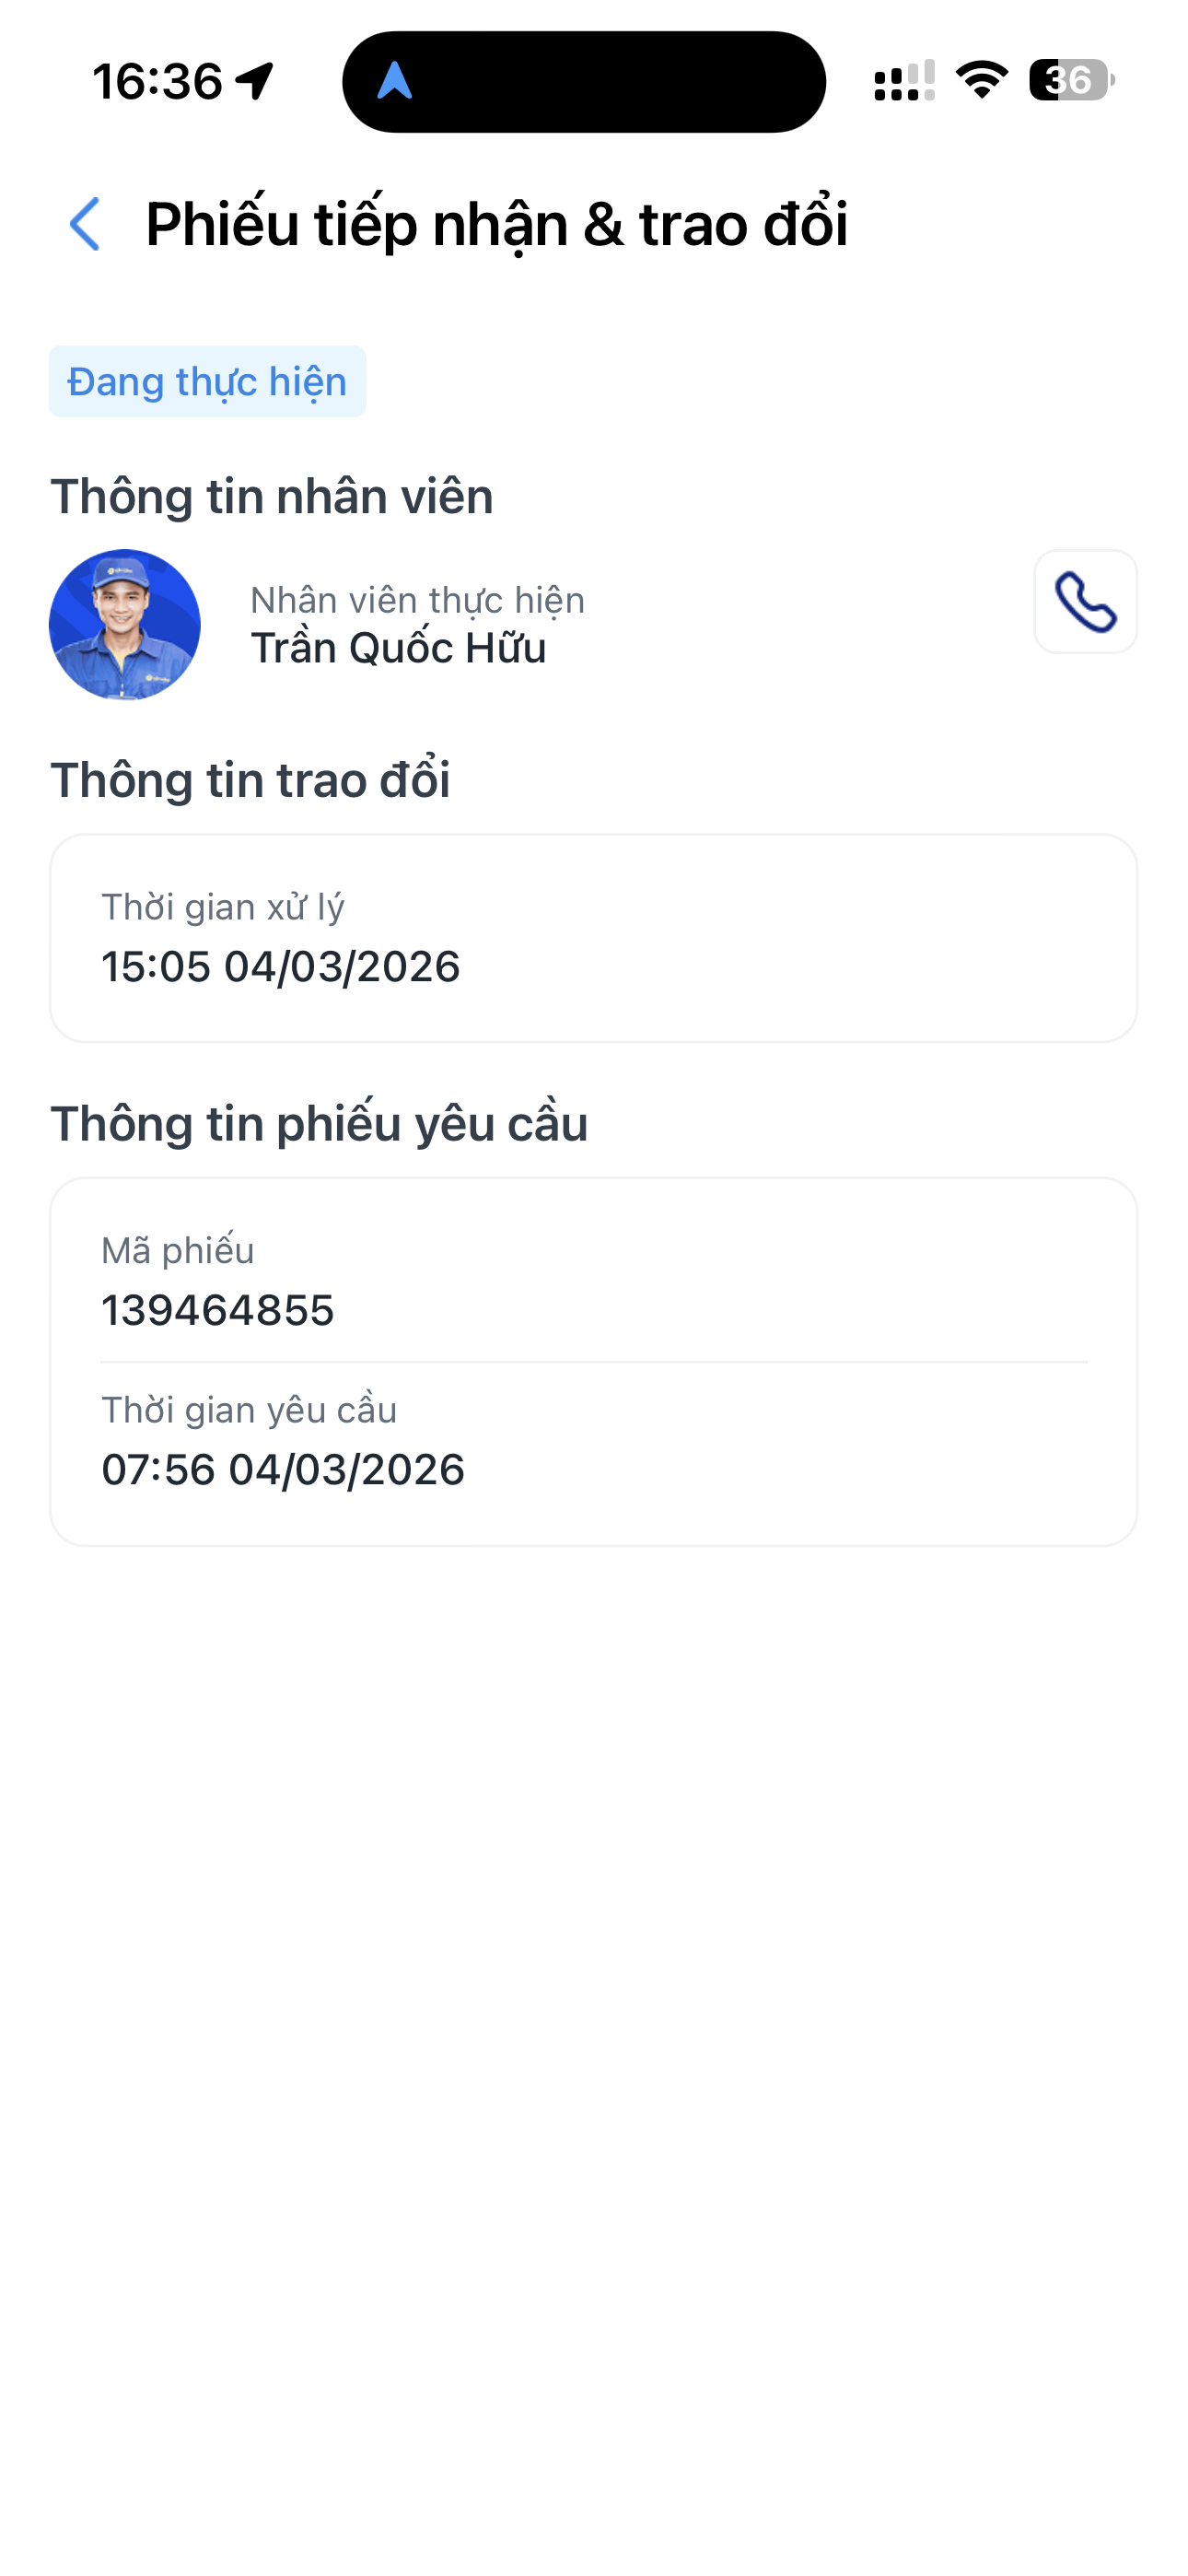
Task: Tap the battery level indicator
Action: tap(1070, 80)
